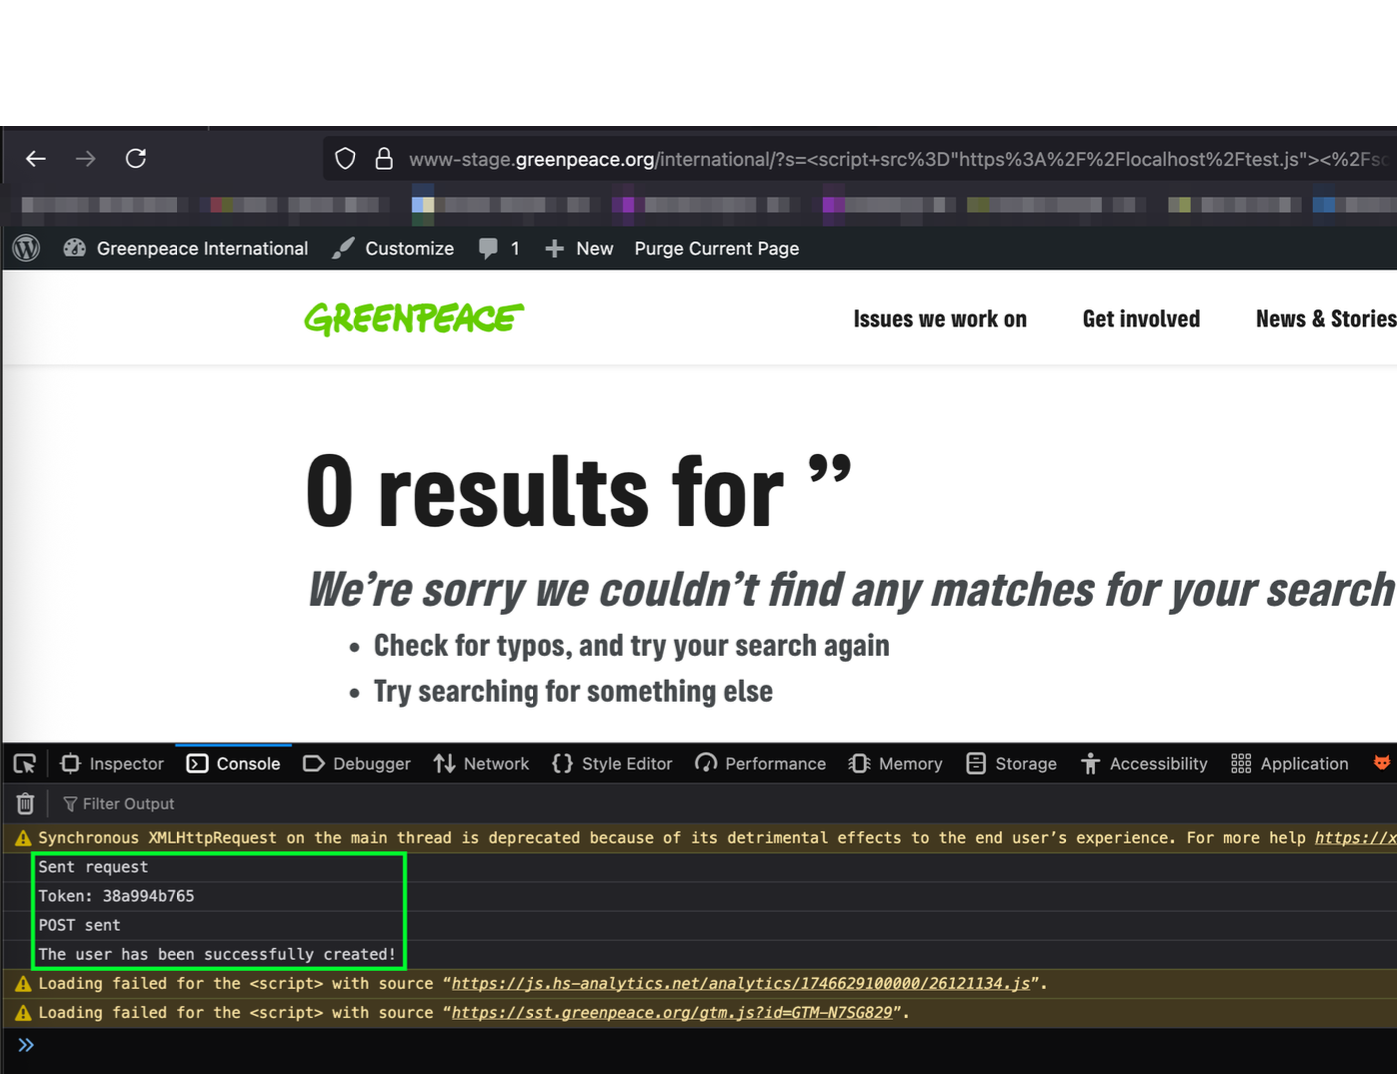This screenshot has width=1400, height=1074.
Task: Click the POST sent console line
Action: (79, 925)
